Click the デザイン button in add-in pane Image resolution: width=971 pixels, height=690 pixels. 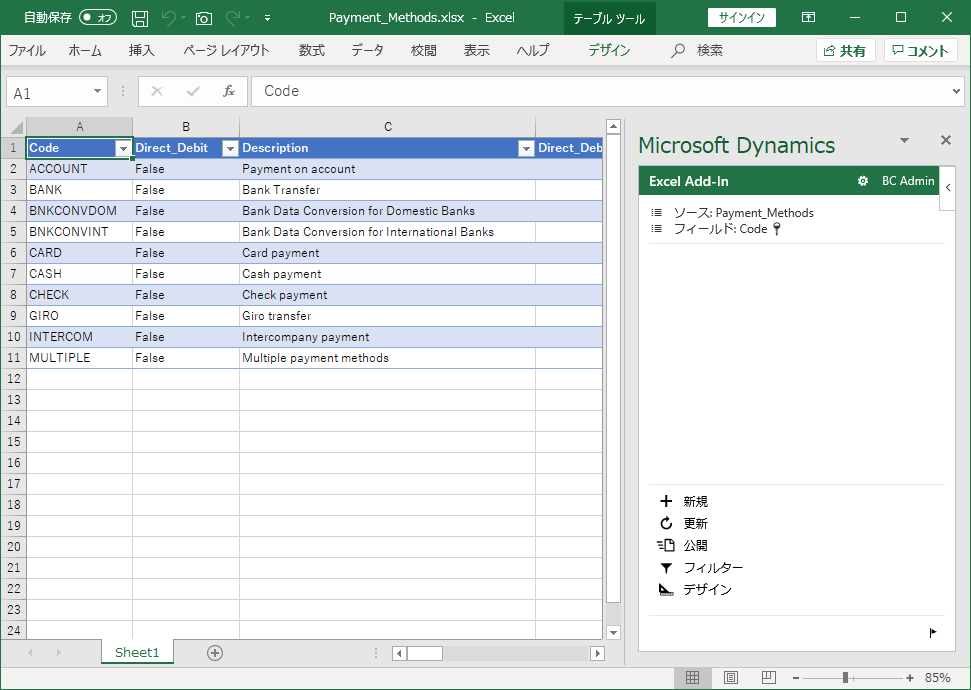(x=695, y=590)
